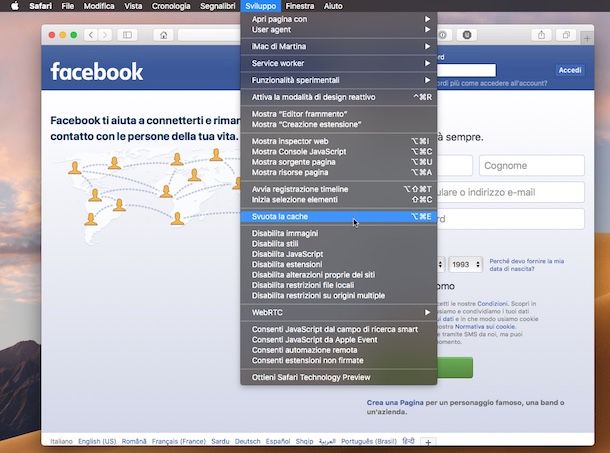This screenshot has height=453, width=610.
Task: Switch language to Français (France)
Action: [x=179, y=441]
